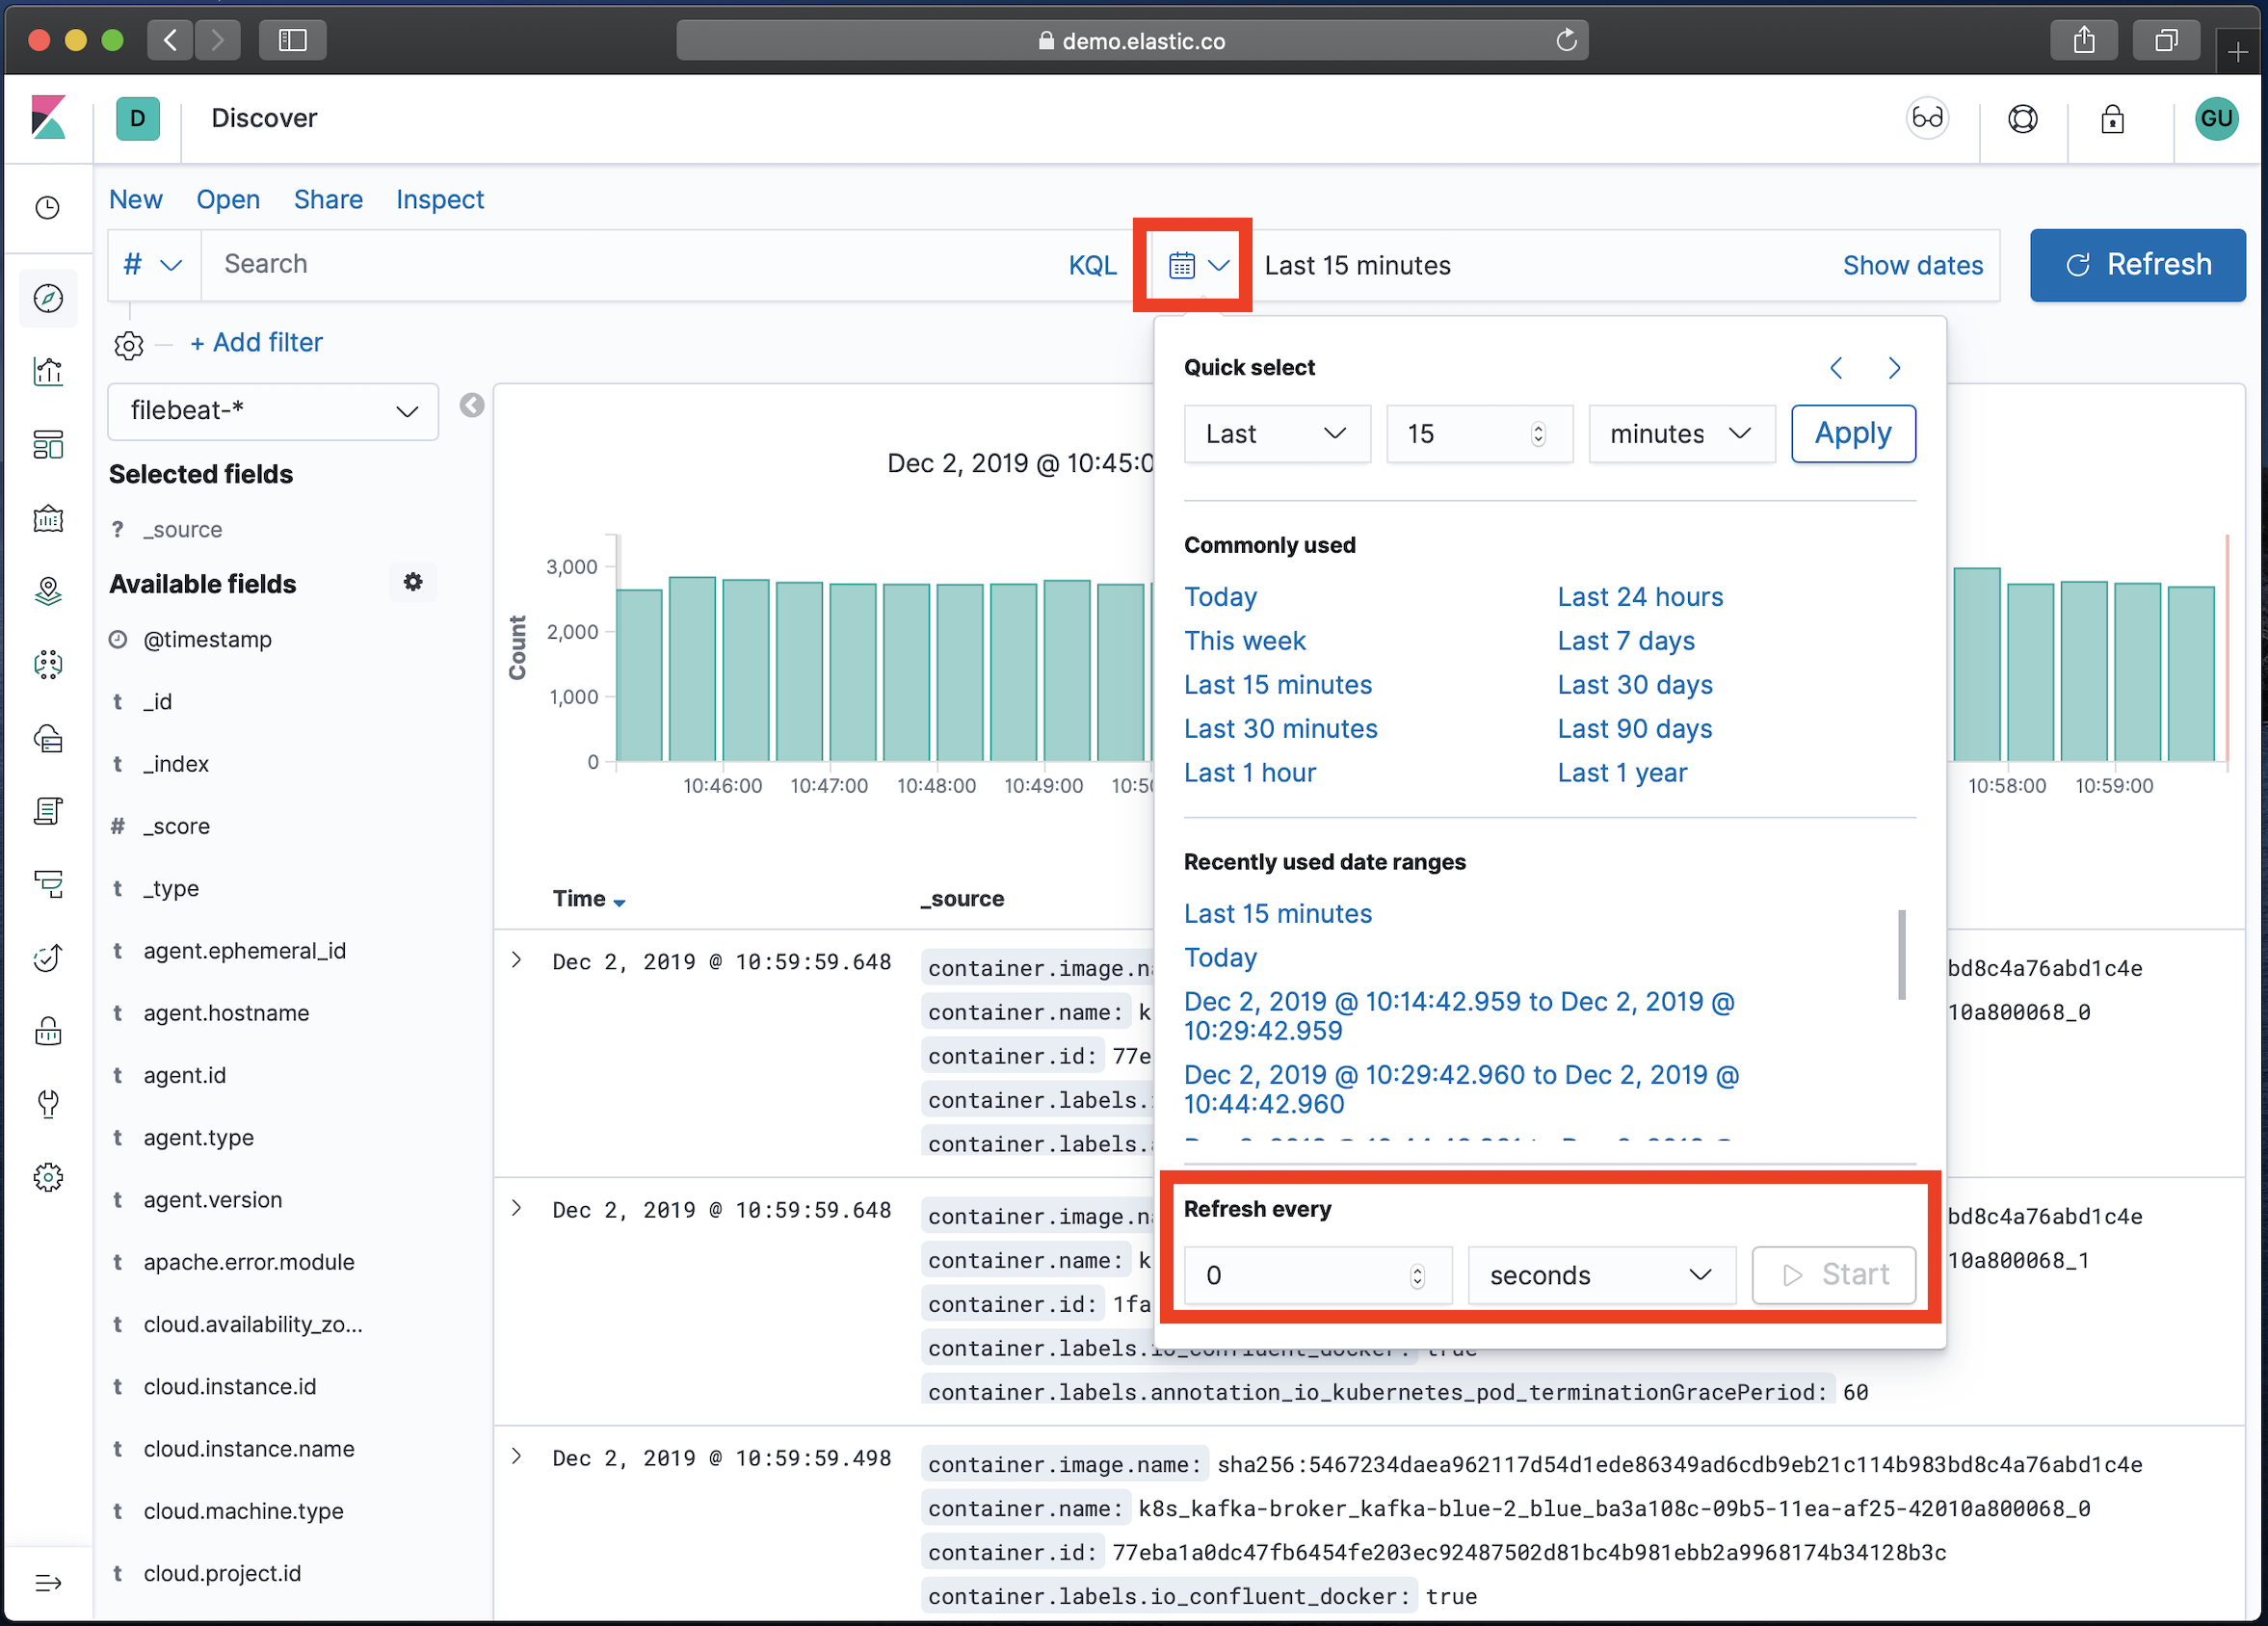Click the help lifebuoy icon in header
The image size is (2268, 1626).
(x=2022, y=119)
